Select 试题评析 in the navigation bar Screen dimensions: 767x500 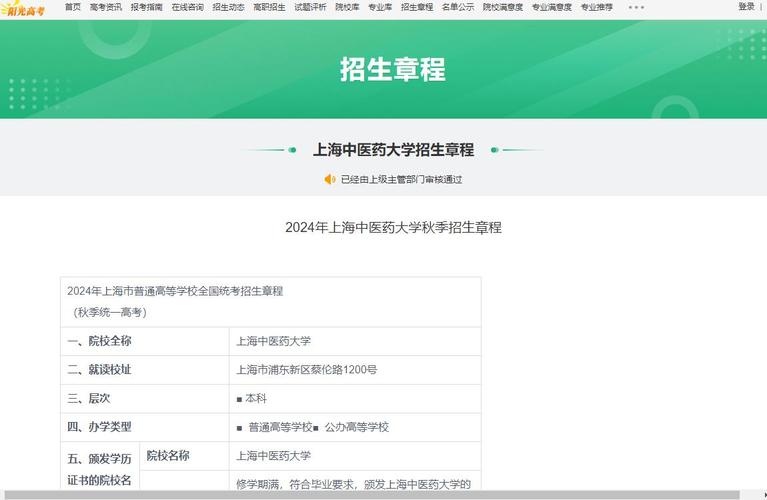point(310,7)
